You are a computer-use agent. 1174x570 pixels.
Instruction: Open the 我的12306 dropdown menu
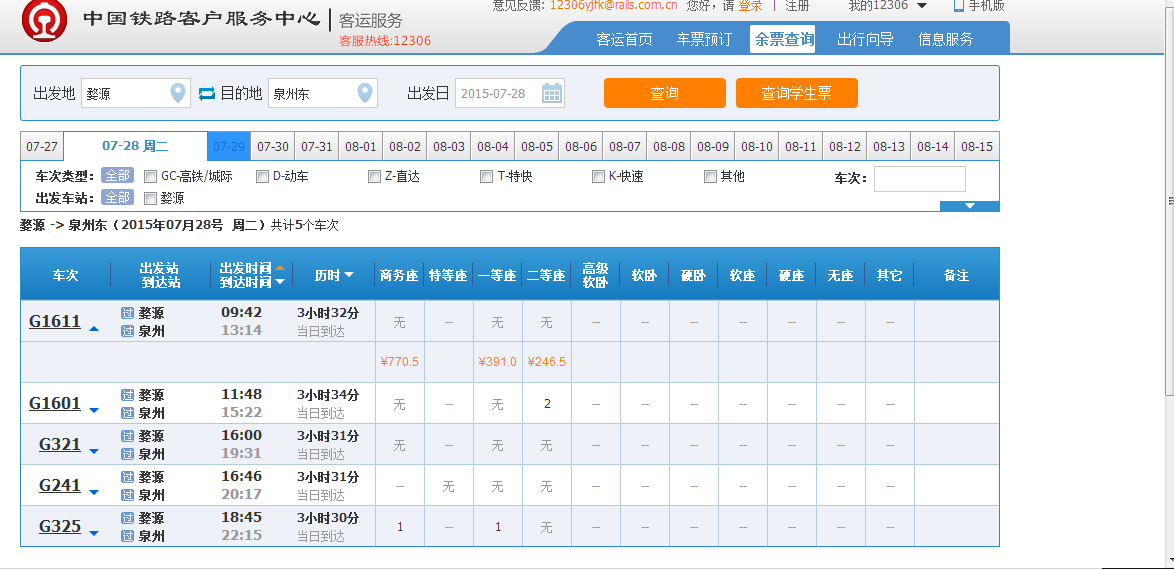coord(888,5)
